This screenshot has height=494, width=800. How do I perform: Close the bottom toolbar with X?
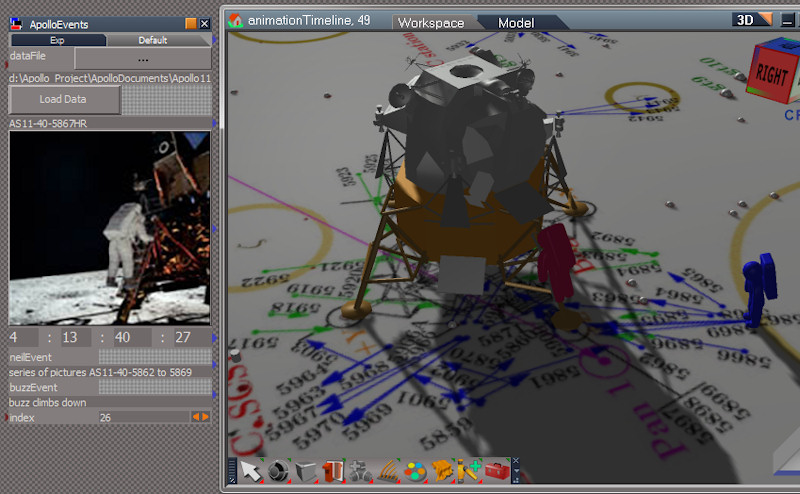516,461
